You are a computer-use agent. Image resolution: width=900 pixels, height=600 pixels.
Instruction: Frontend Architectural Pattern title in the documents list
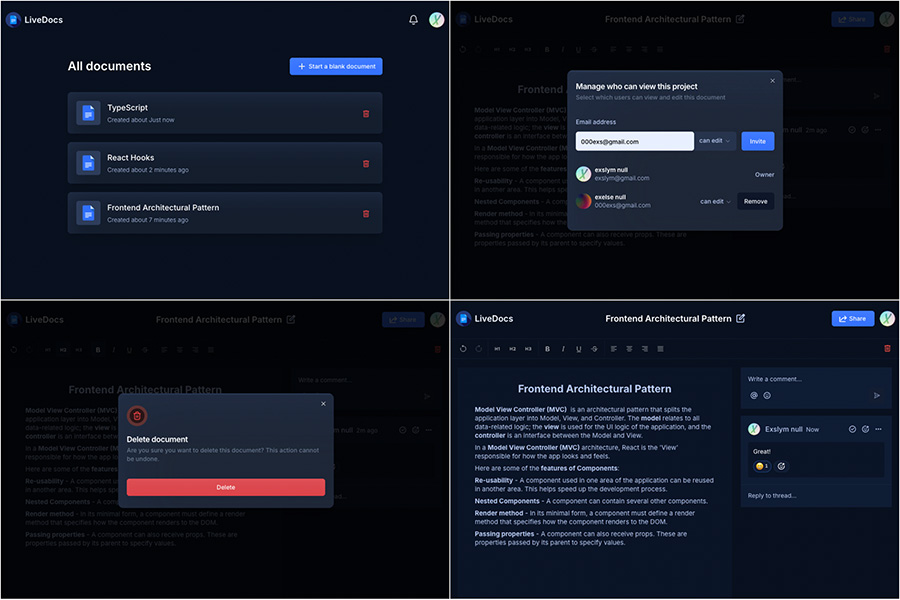tap(163, 207)
